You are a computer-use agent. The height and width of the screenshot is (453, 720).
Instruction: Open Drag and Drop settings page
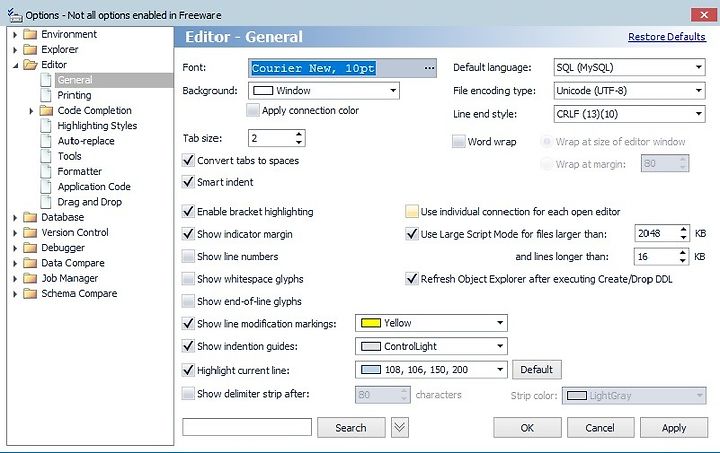[90, 201]
